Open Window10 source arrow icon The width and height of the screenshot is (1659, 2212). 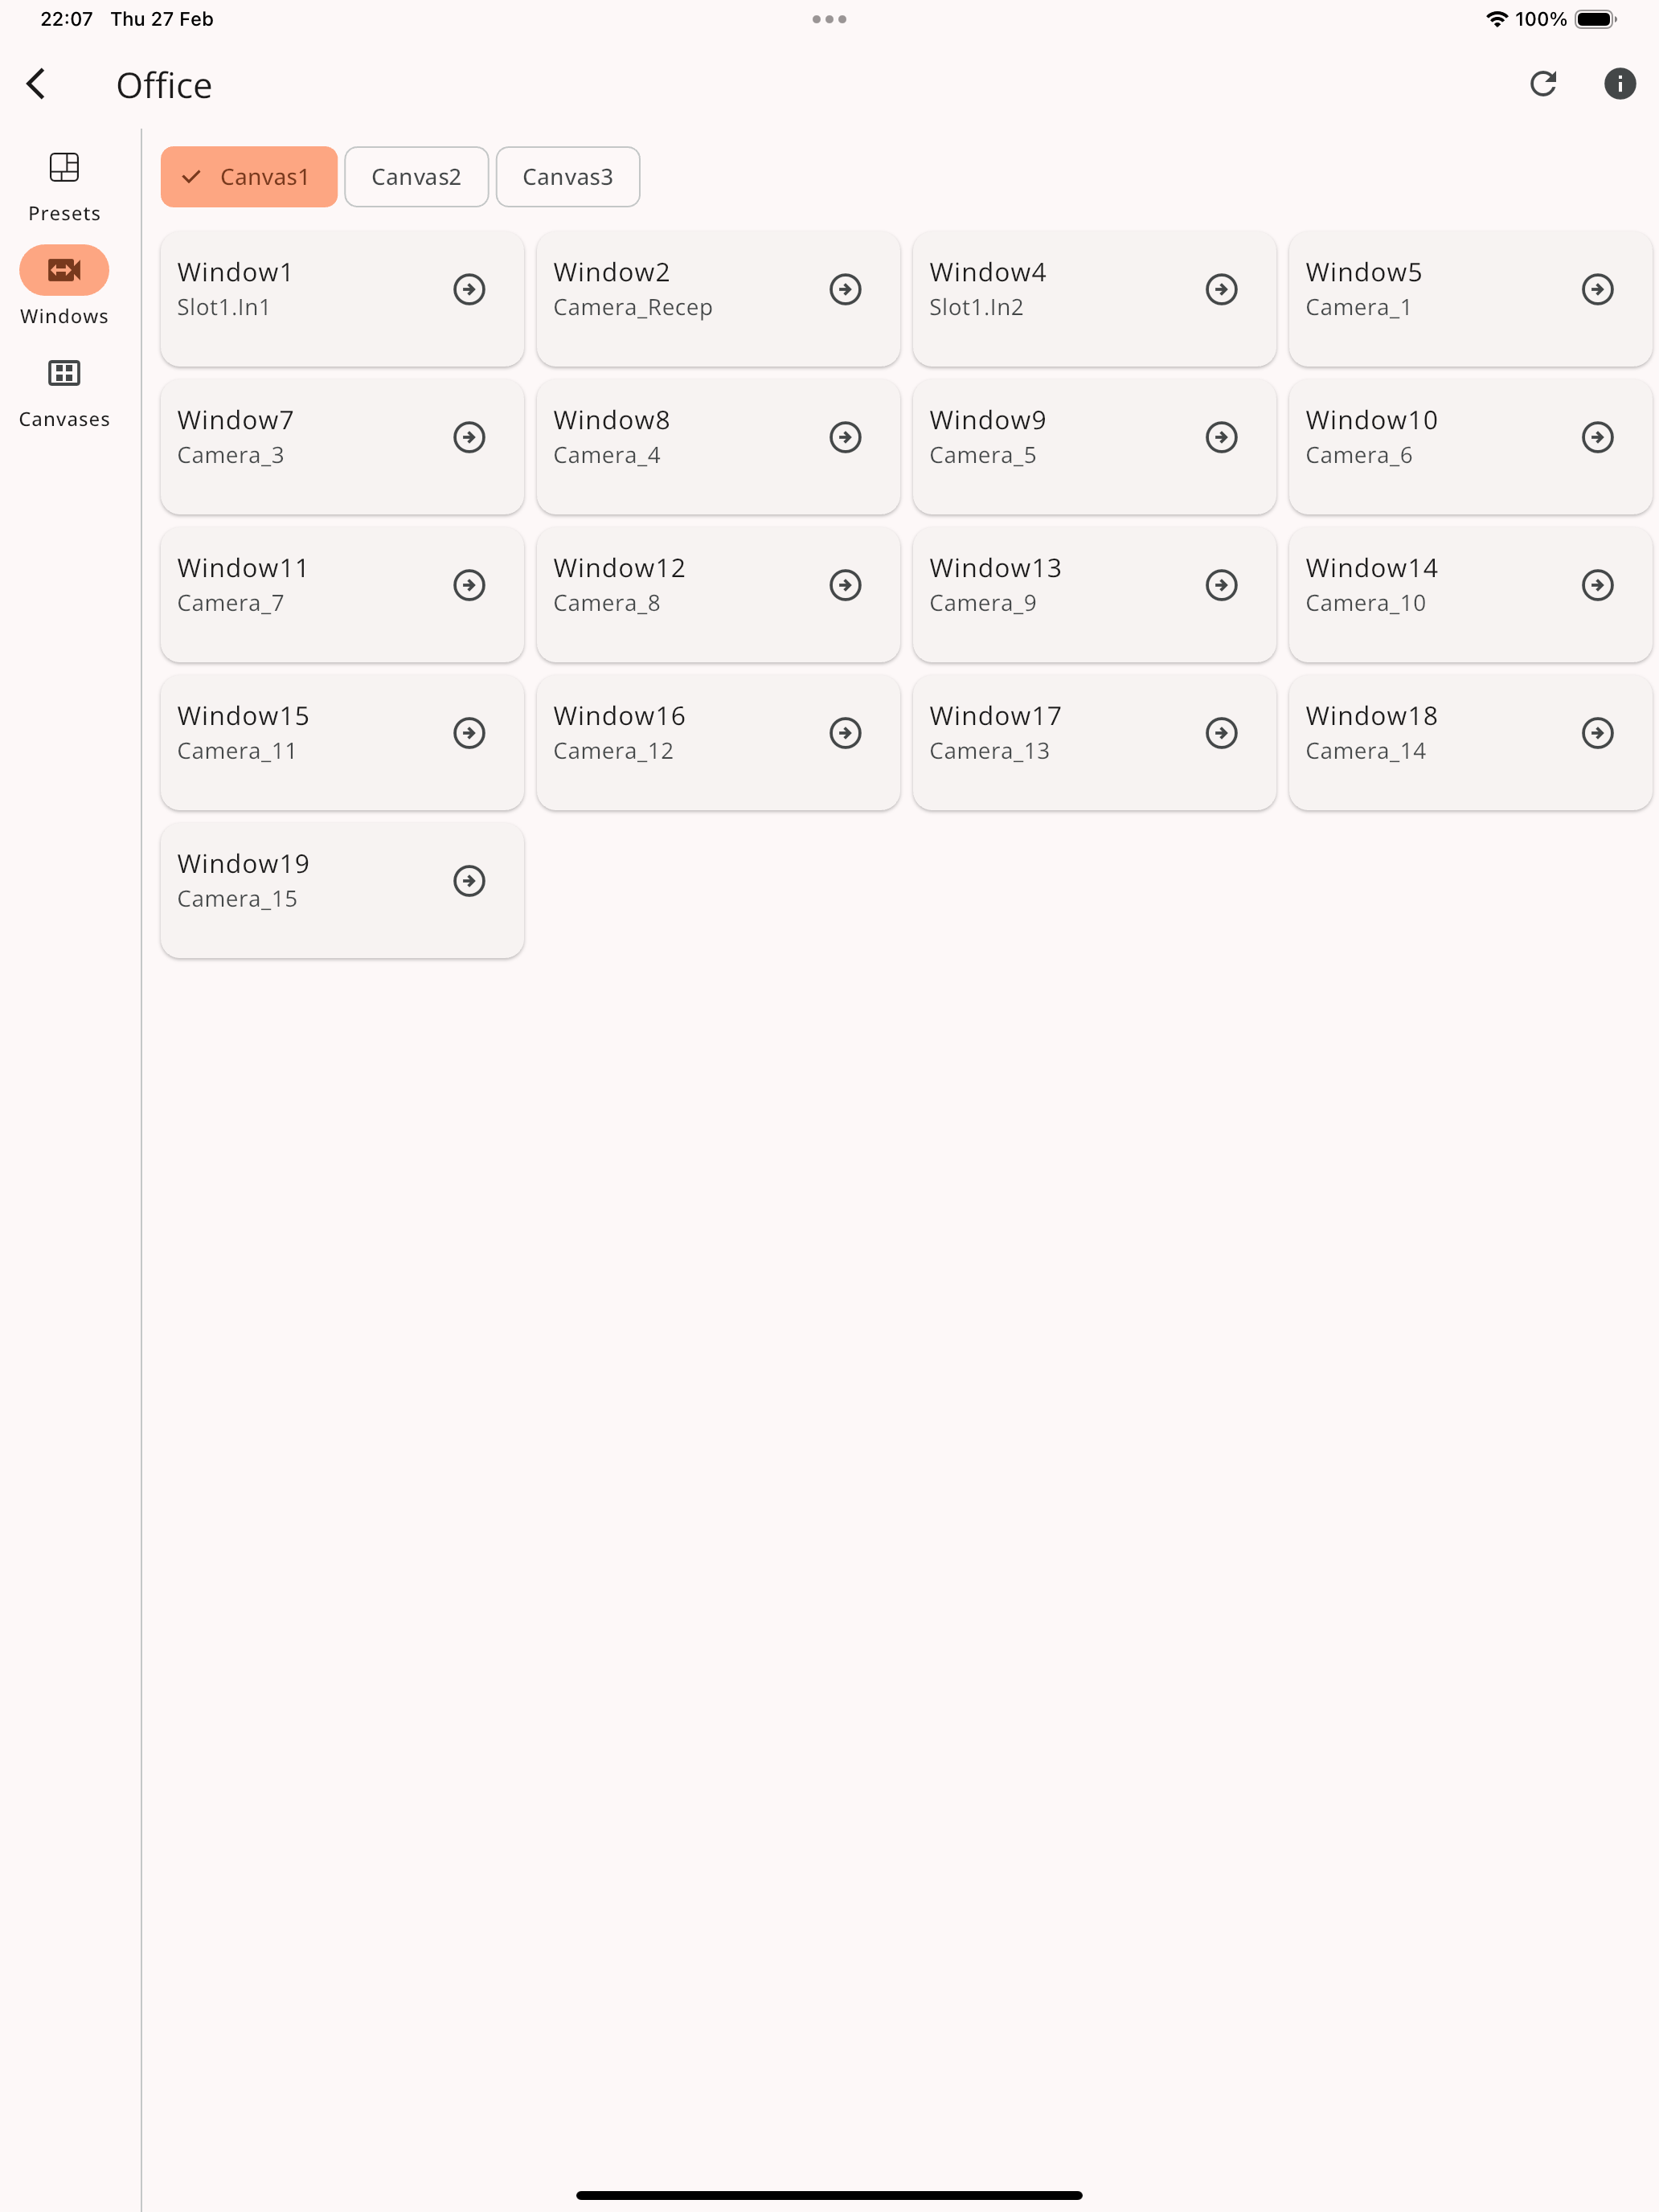(1597, 437)
